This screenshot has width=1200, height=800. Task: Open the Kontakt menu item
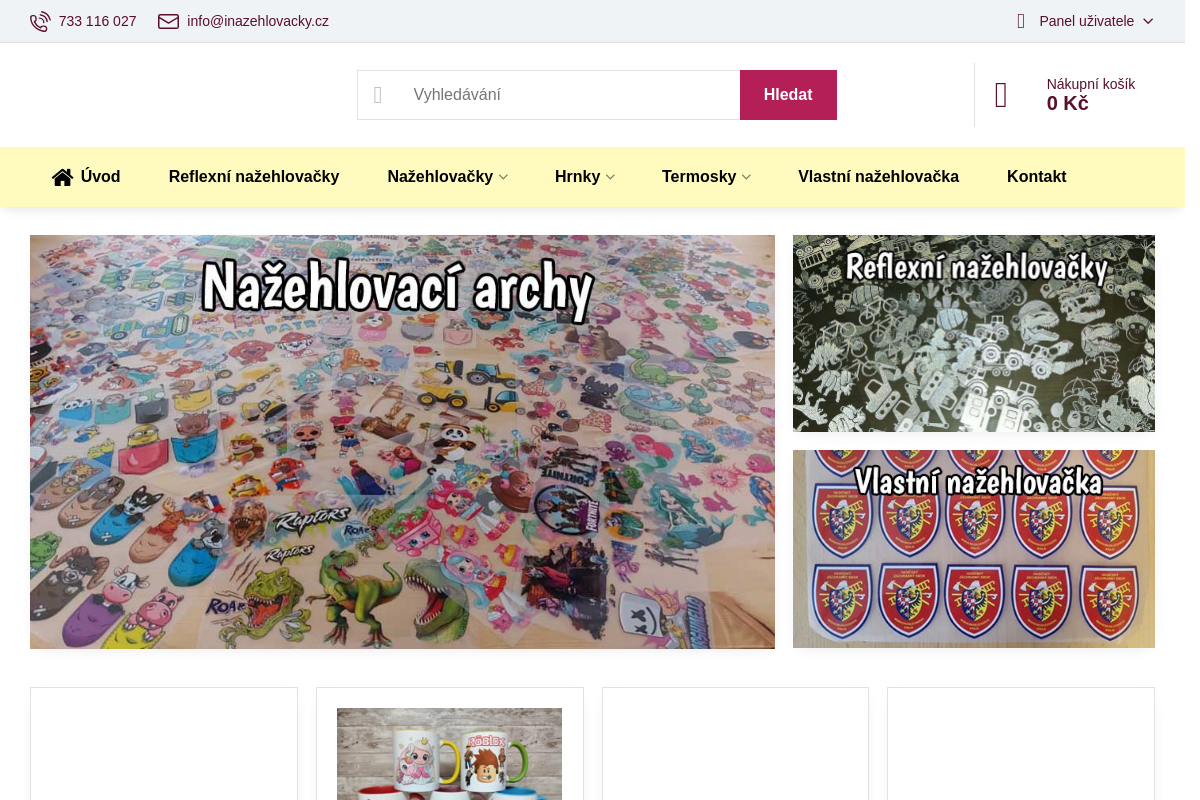pos(1036,177)
